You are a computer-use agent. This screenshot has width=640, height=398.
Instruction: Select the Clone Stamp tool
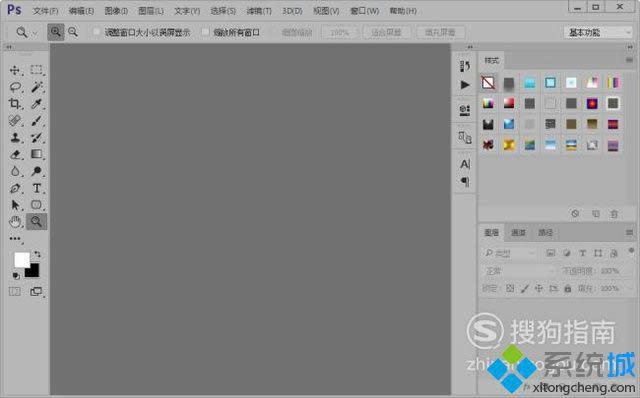coord(15,137)
